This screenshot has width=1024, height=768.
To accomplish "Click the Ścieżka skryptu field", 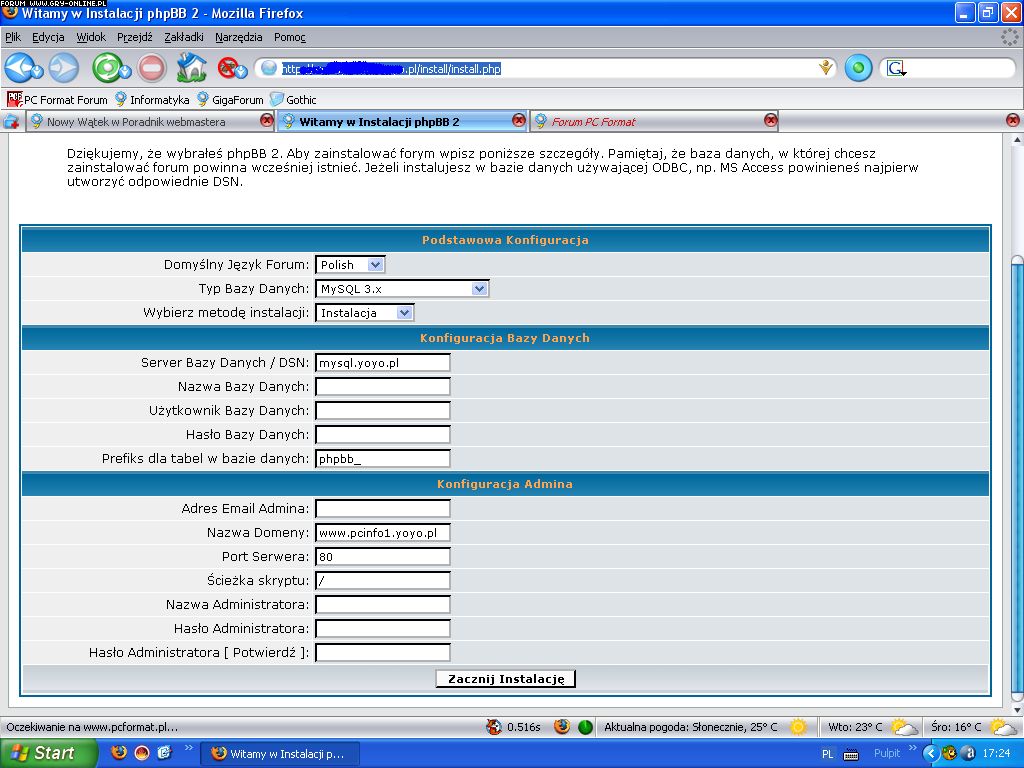I will (x=383, y=580).
